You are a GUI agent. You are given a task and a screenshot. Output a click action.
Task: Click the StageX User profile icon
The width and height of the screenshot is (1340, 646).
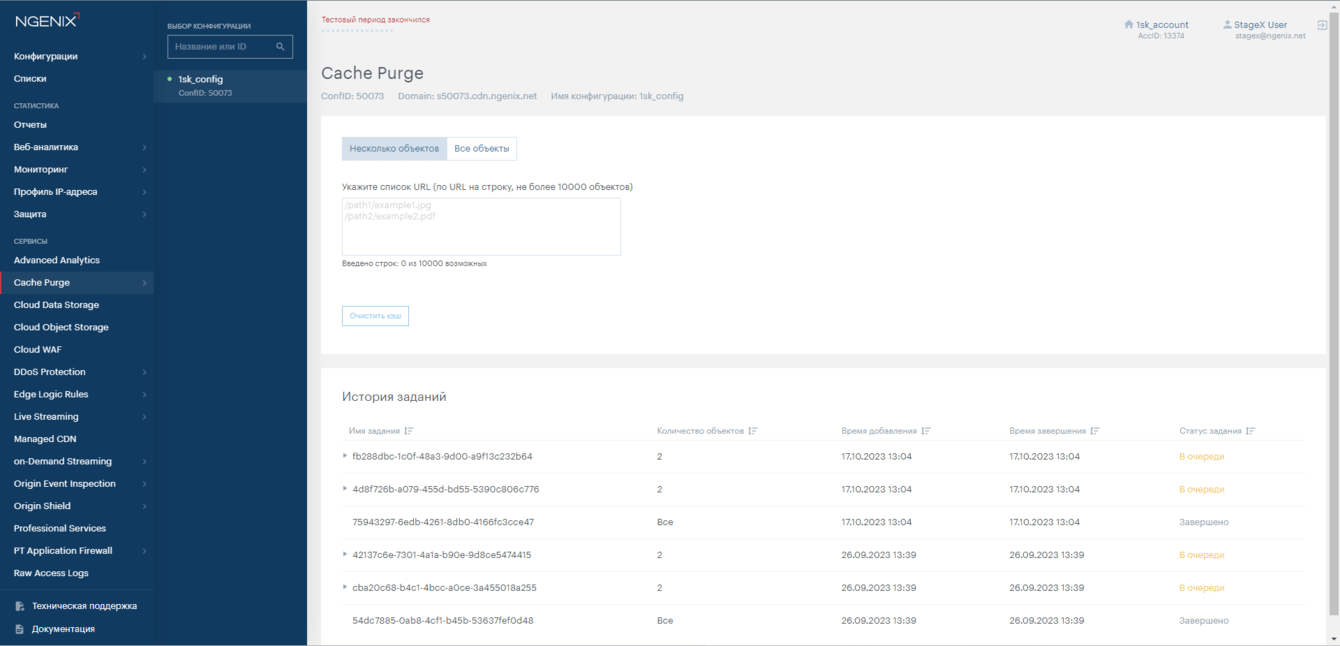pyautogui.click(x=1227, y=25)
